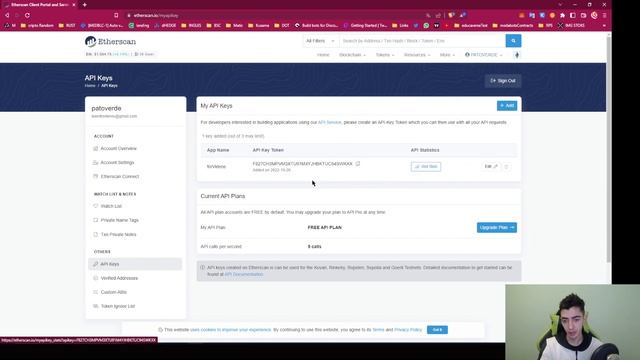Viewport: 640px width, 360px height.
Task: Click the bookmark icon in the address bar
Action: pos(116,16)
